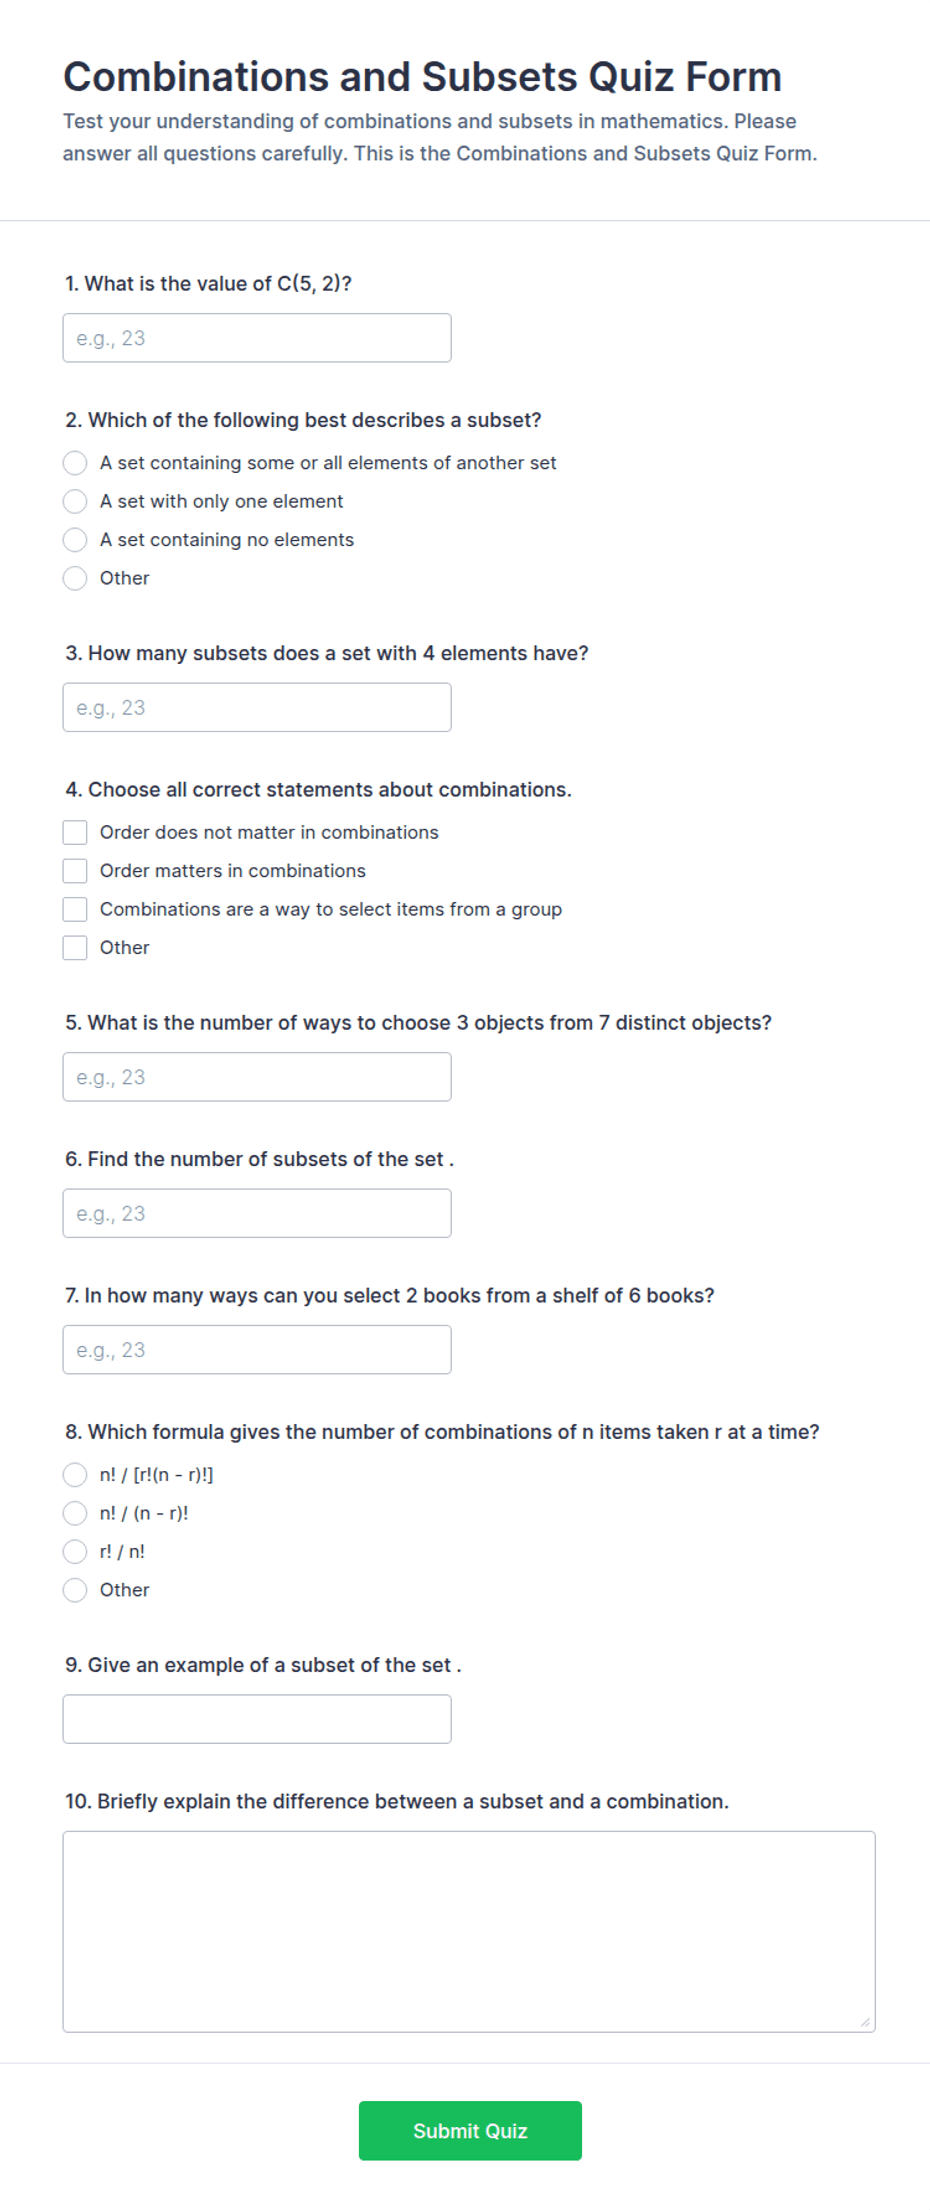
Task: Choose the n! / (n - r)! formula option
Action: [75, 1513]
